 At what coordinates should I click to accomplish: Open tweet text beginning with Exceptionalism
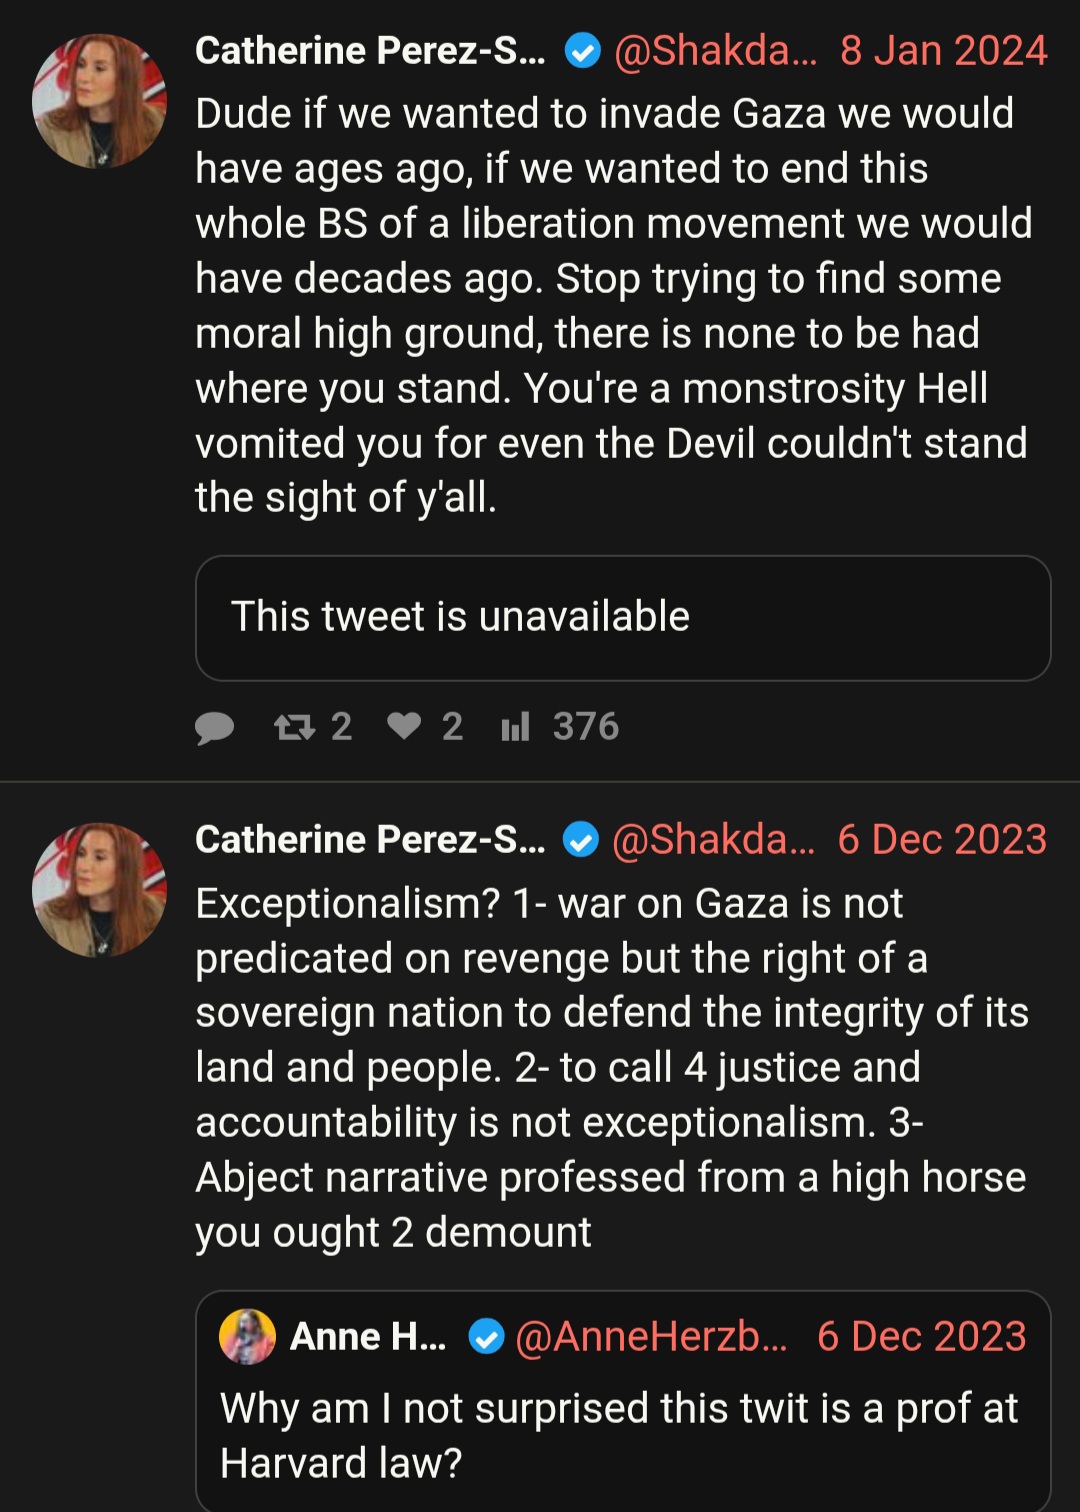(612, 1068)
